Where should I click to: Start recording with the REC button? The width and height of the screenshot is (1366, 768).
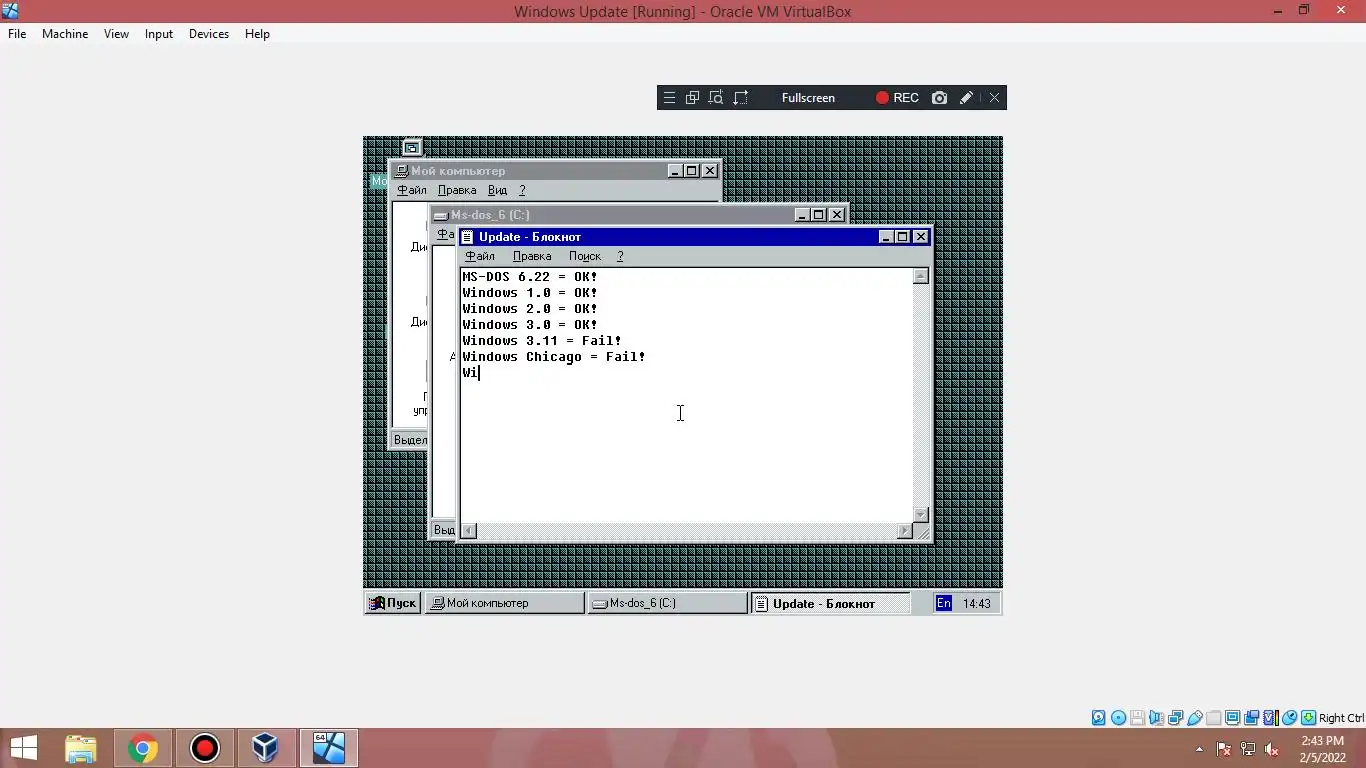897,98
